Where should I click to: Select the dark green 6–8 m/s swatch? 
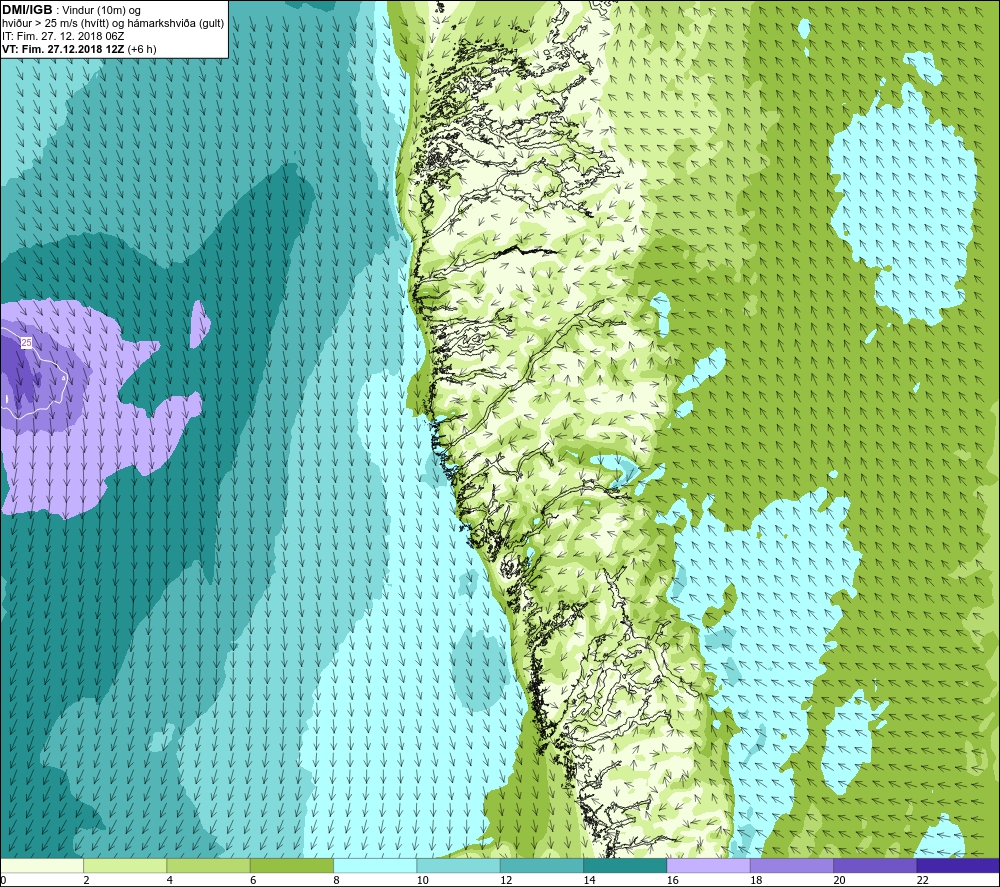[291, 866]
